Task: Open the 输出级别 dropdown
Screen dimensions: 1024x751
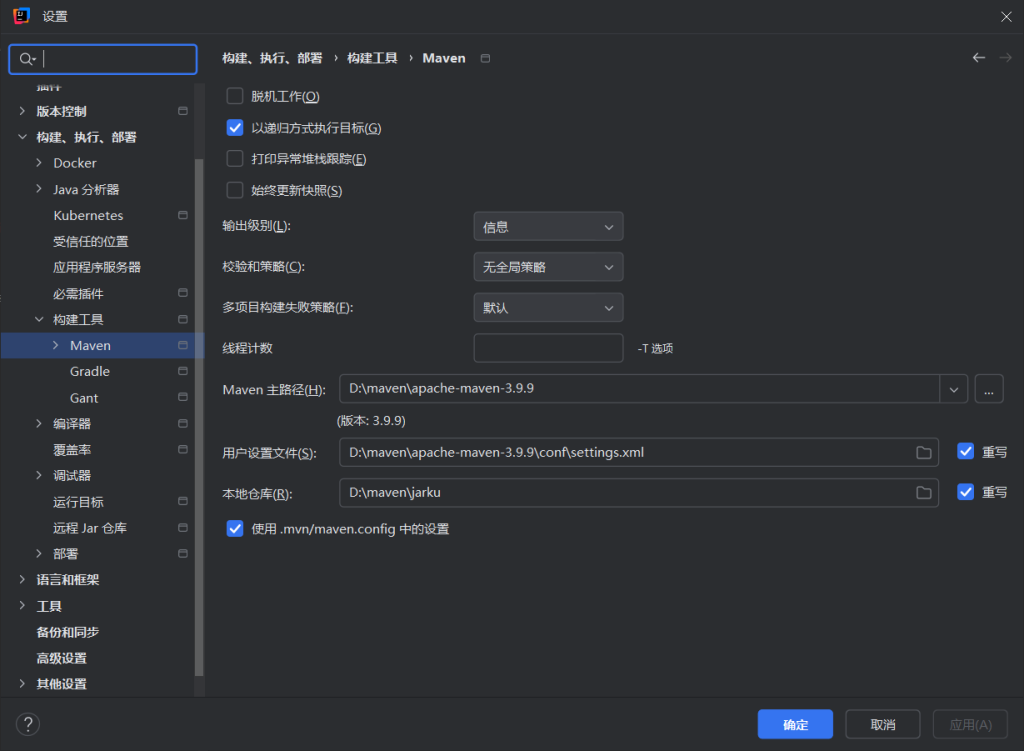Action: click(x=548, y=227)
